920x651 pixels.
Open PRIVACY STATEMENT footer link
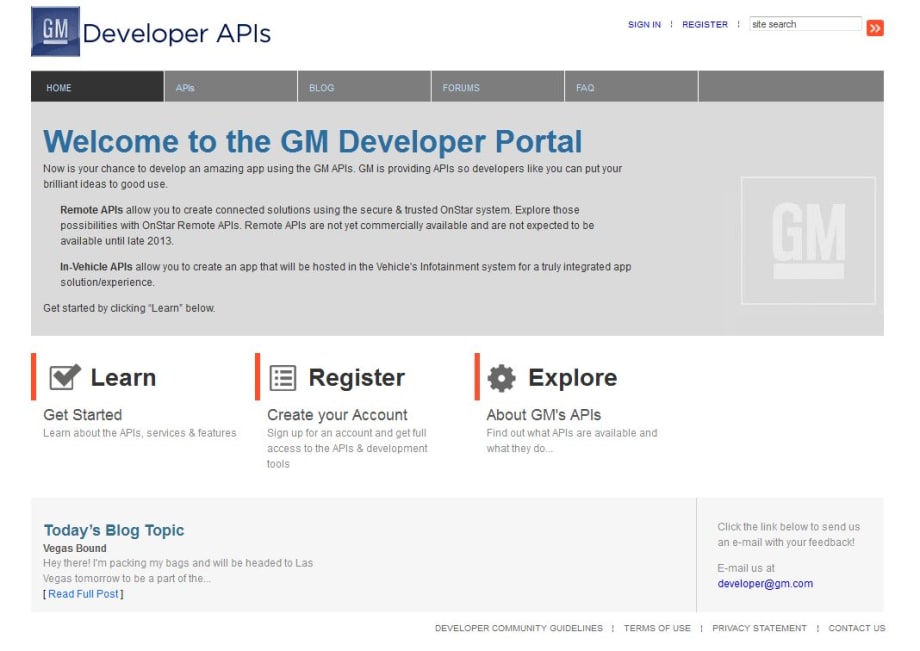pyautogui.click(x=759, y=628)
